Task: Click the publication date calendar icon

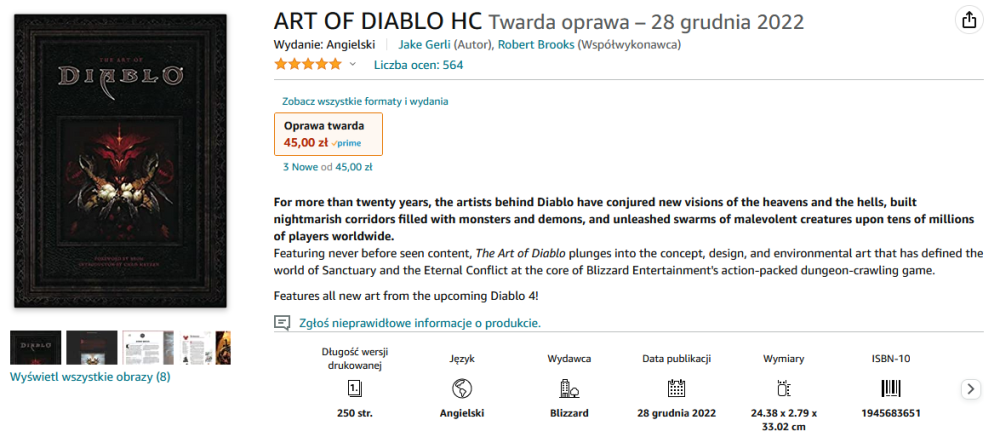Action: pyautogui.click(x=676, y=388)
